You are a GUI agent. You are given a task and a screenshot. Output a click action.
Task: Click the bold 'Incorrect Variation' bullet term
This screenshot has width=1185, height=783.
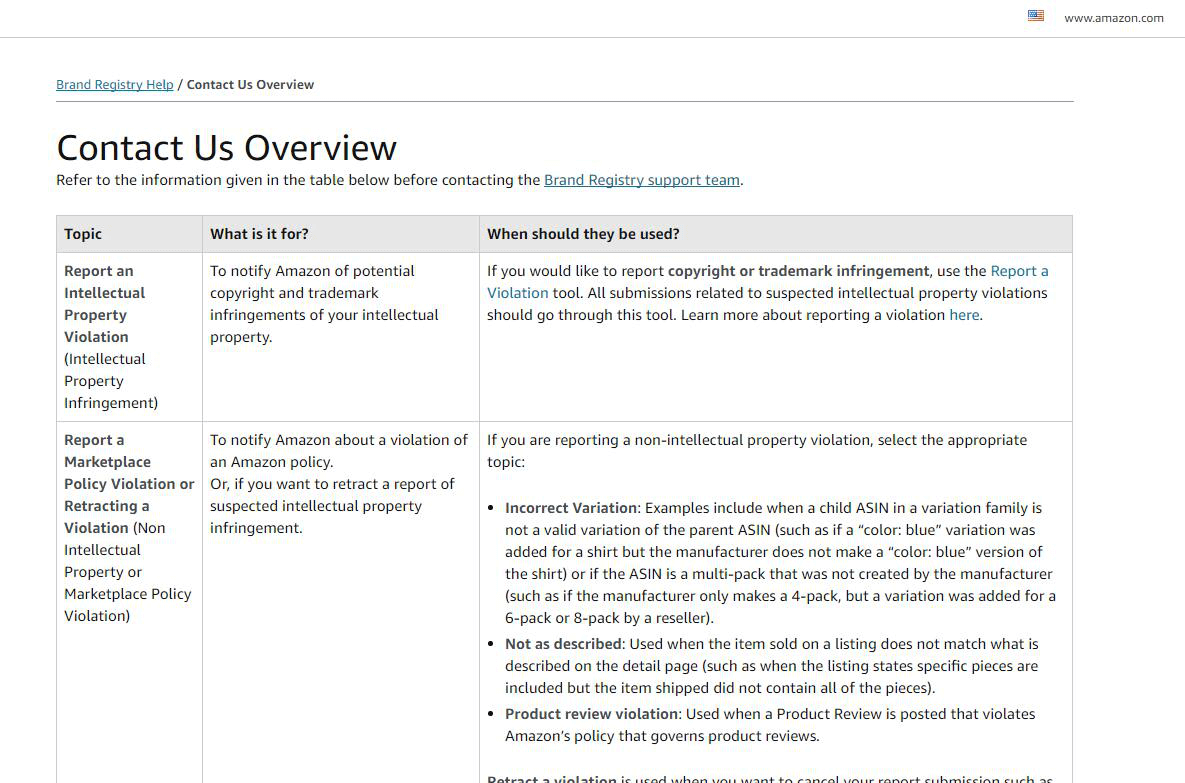point(570,508)
